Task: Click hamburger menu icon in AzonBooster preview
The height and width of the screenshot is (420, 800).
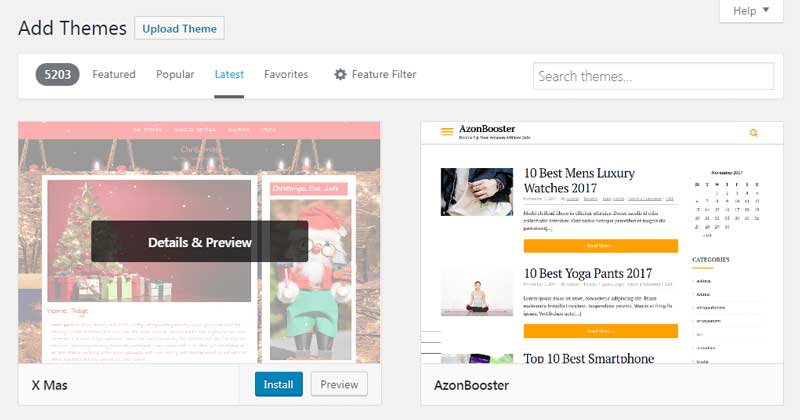Action: (x=445, y=133)
